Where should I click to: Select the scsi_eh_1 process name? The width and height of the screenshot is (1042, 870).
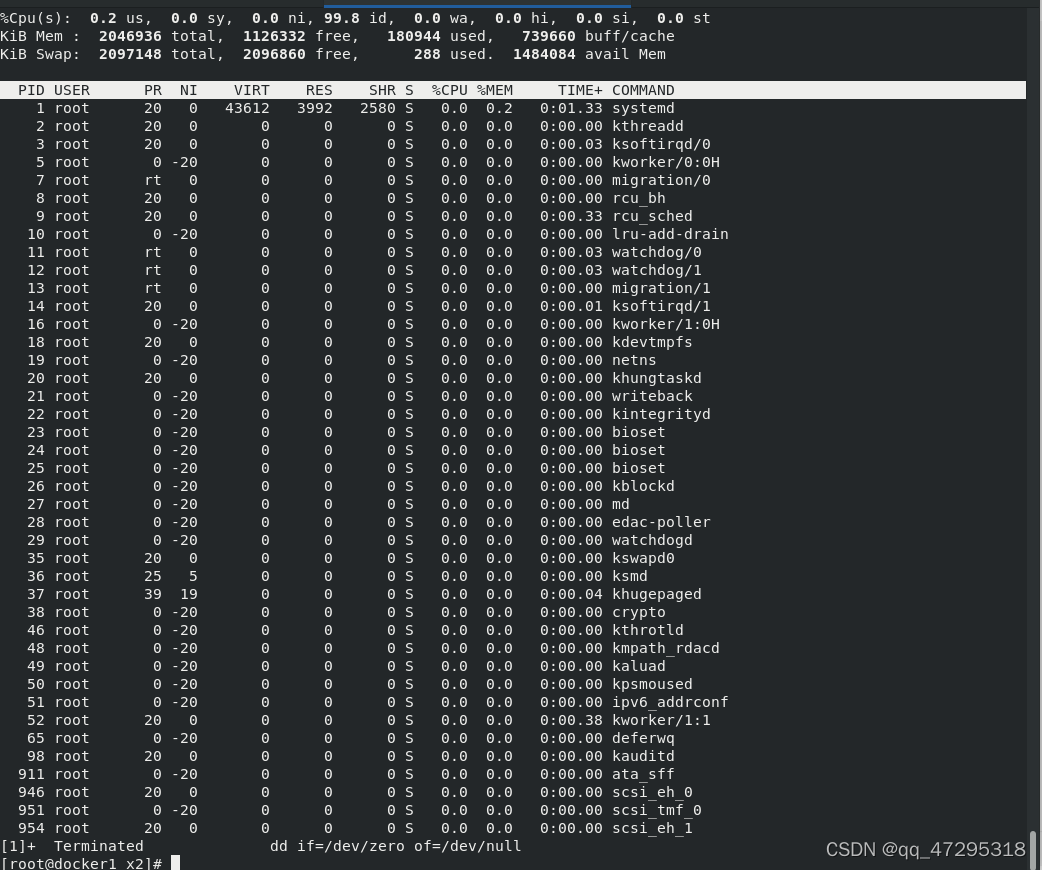tap(653, 828)
